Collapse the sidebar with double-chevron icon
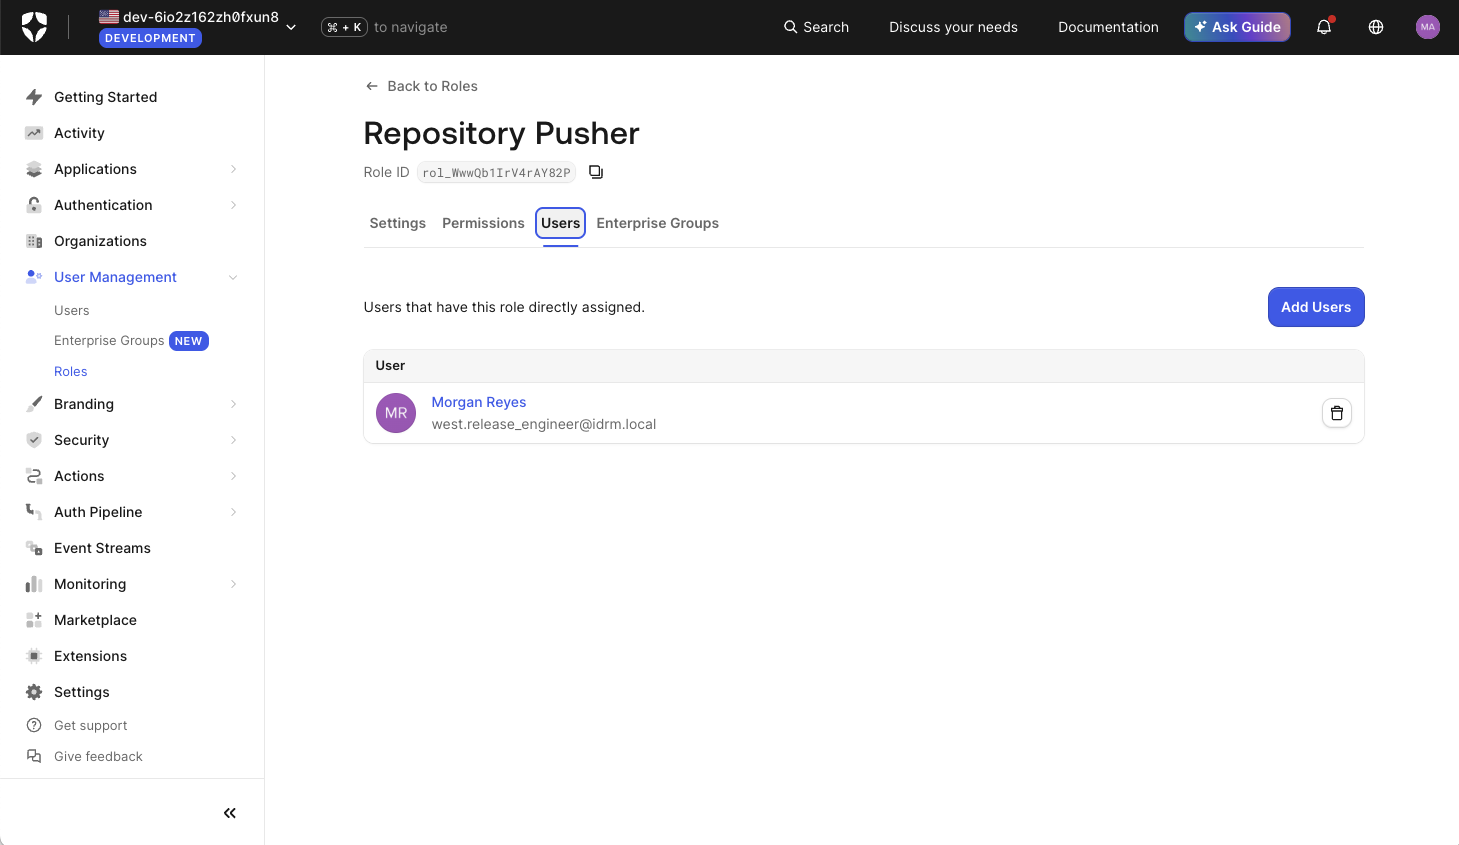Image resolution: width=1459 pixels, height=845 pixels. coord(230,813)
